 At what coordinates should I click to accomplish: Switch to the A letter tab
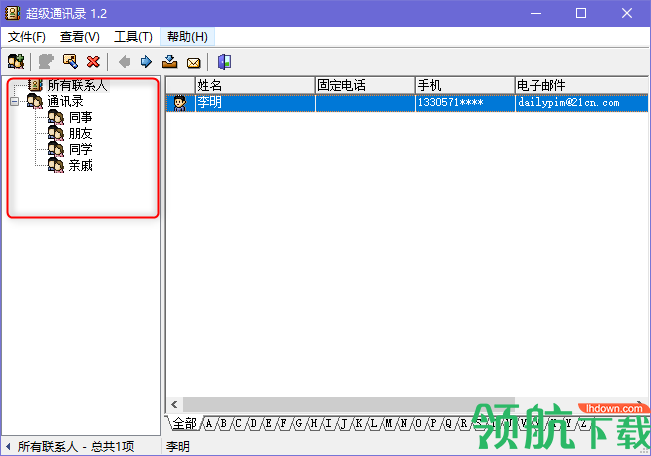coord(209,424)
